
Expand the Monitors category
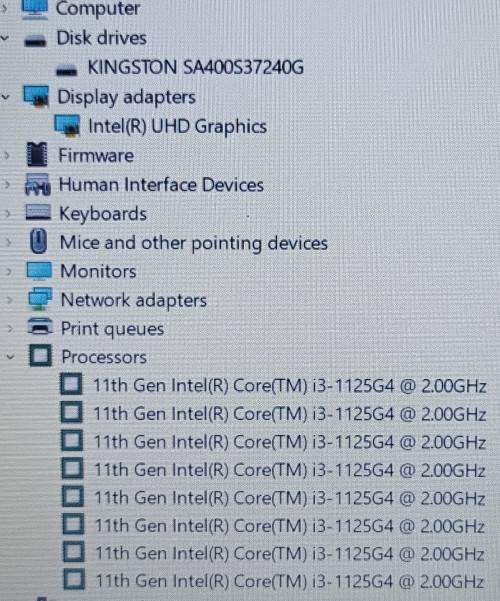click(x=8, y=272)
